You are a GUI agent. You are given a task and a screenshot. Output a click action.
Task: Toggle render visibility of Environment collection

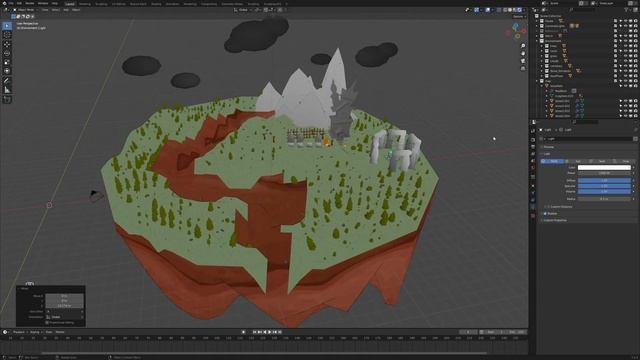click(x=635, y=41)
